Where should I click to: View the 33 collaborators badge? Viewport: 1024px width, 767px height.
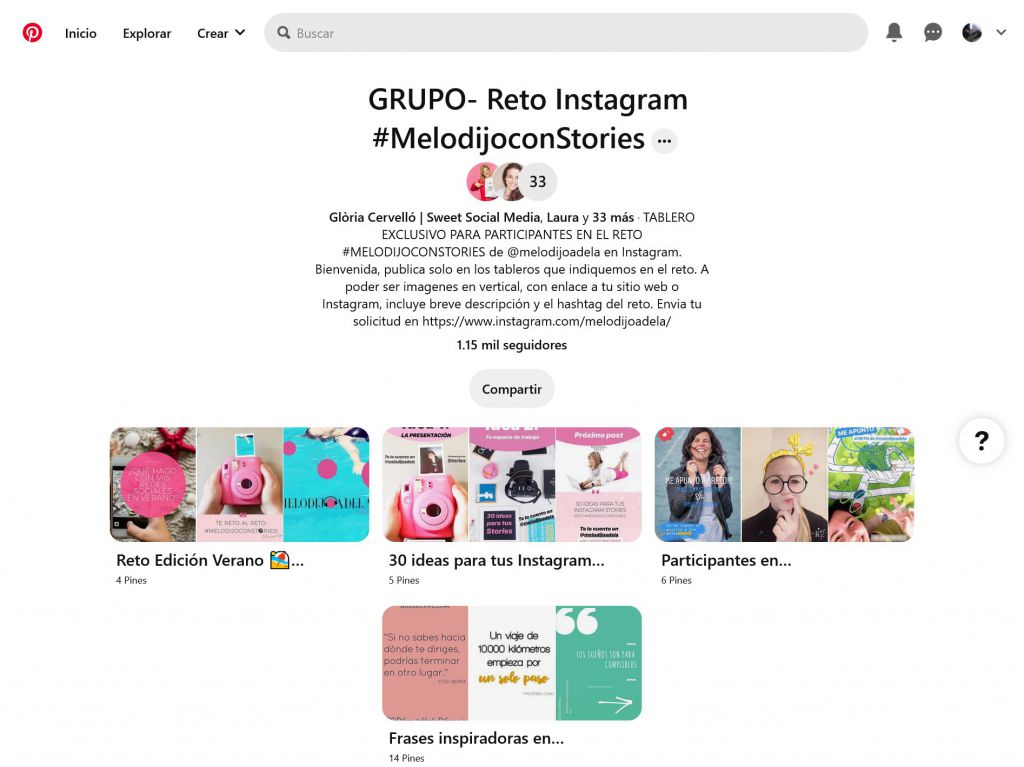(537, 182)
